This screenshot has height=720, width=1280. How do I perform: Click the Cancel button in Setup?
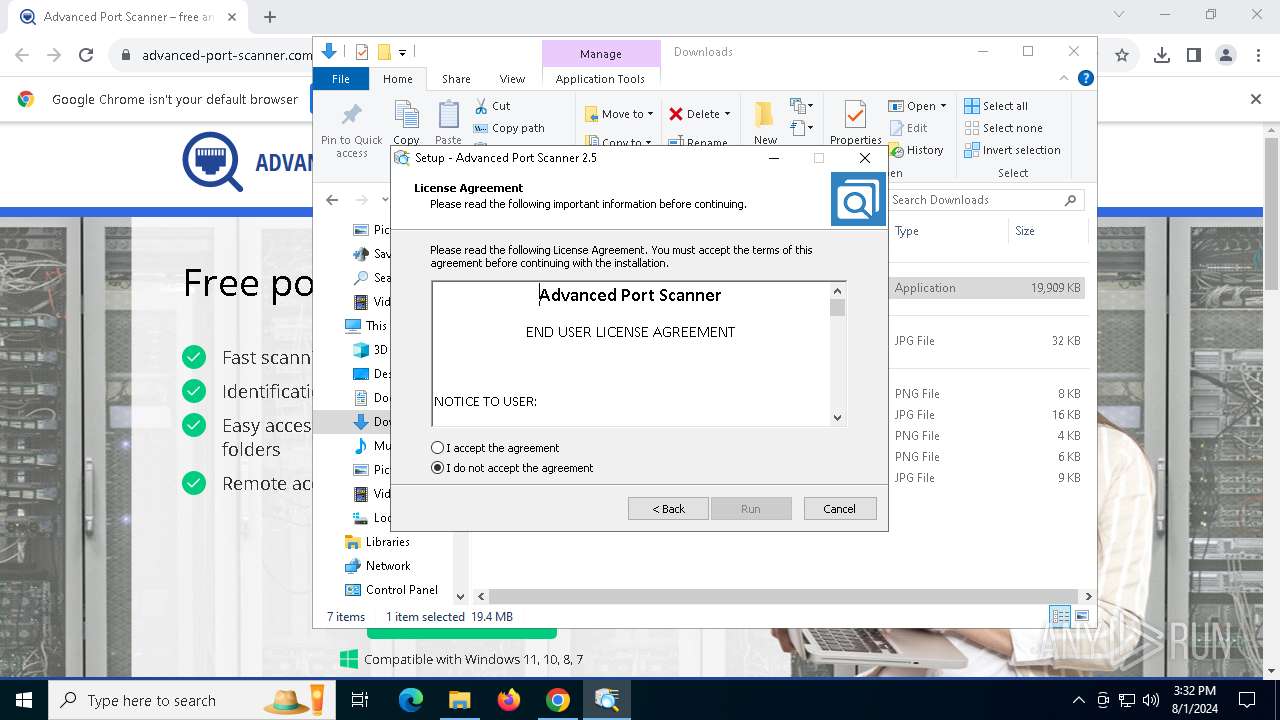point(839,509)
